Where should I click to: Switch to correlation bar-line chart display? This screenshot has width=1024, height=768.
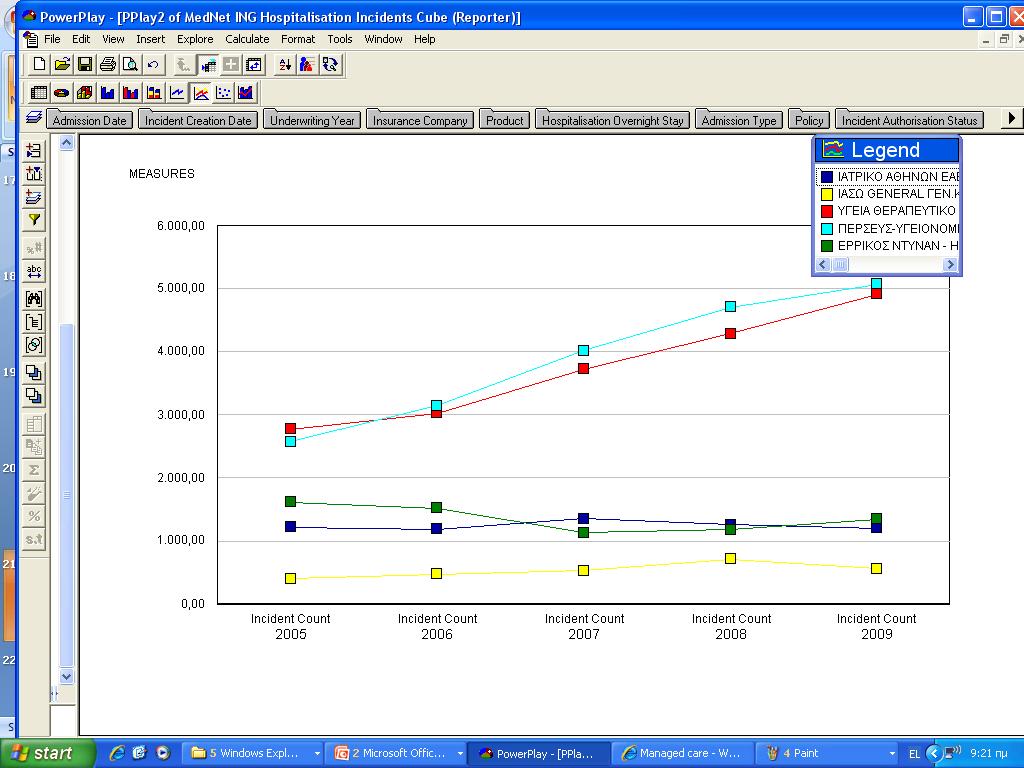pyautogui.click(x=246, y=93)
